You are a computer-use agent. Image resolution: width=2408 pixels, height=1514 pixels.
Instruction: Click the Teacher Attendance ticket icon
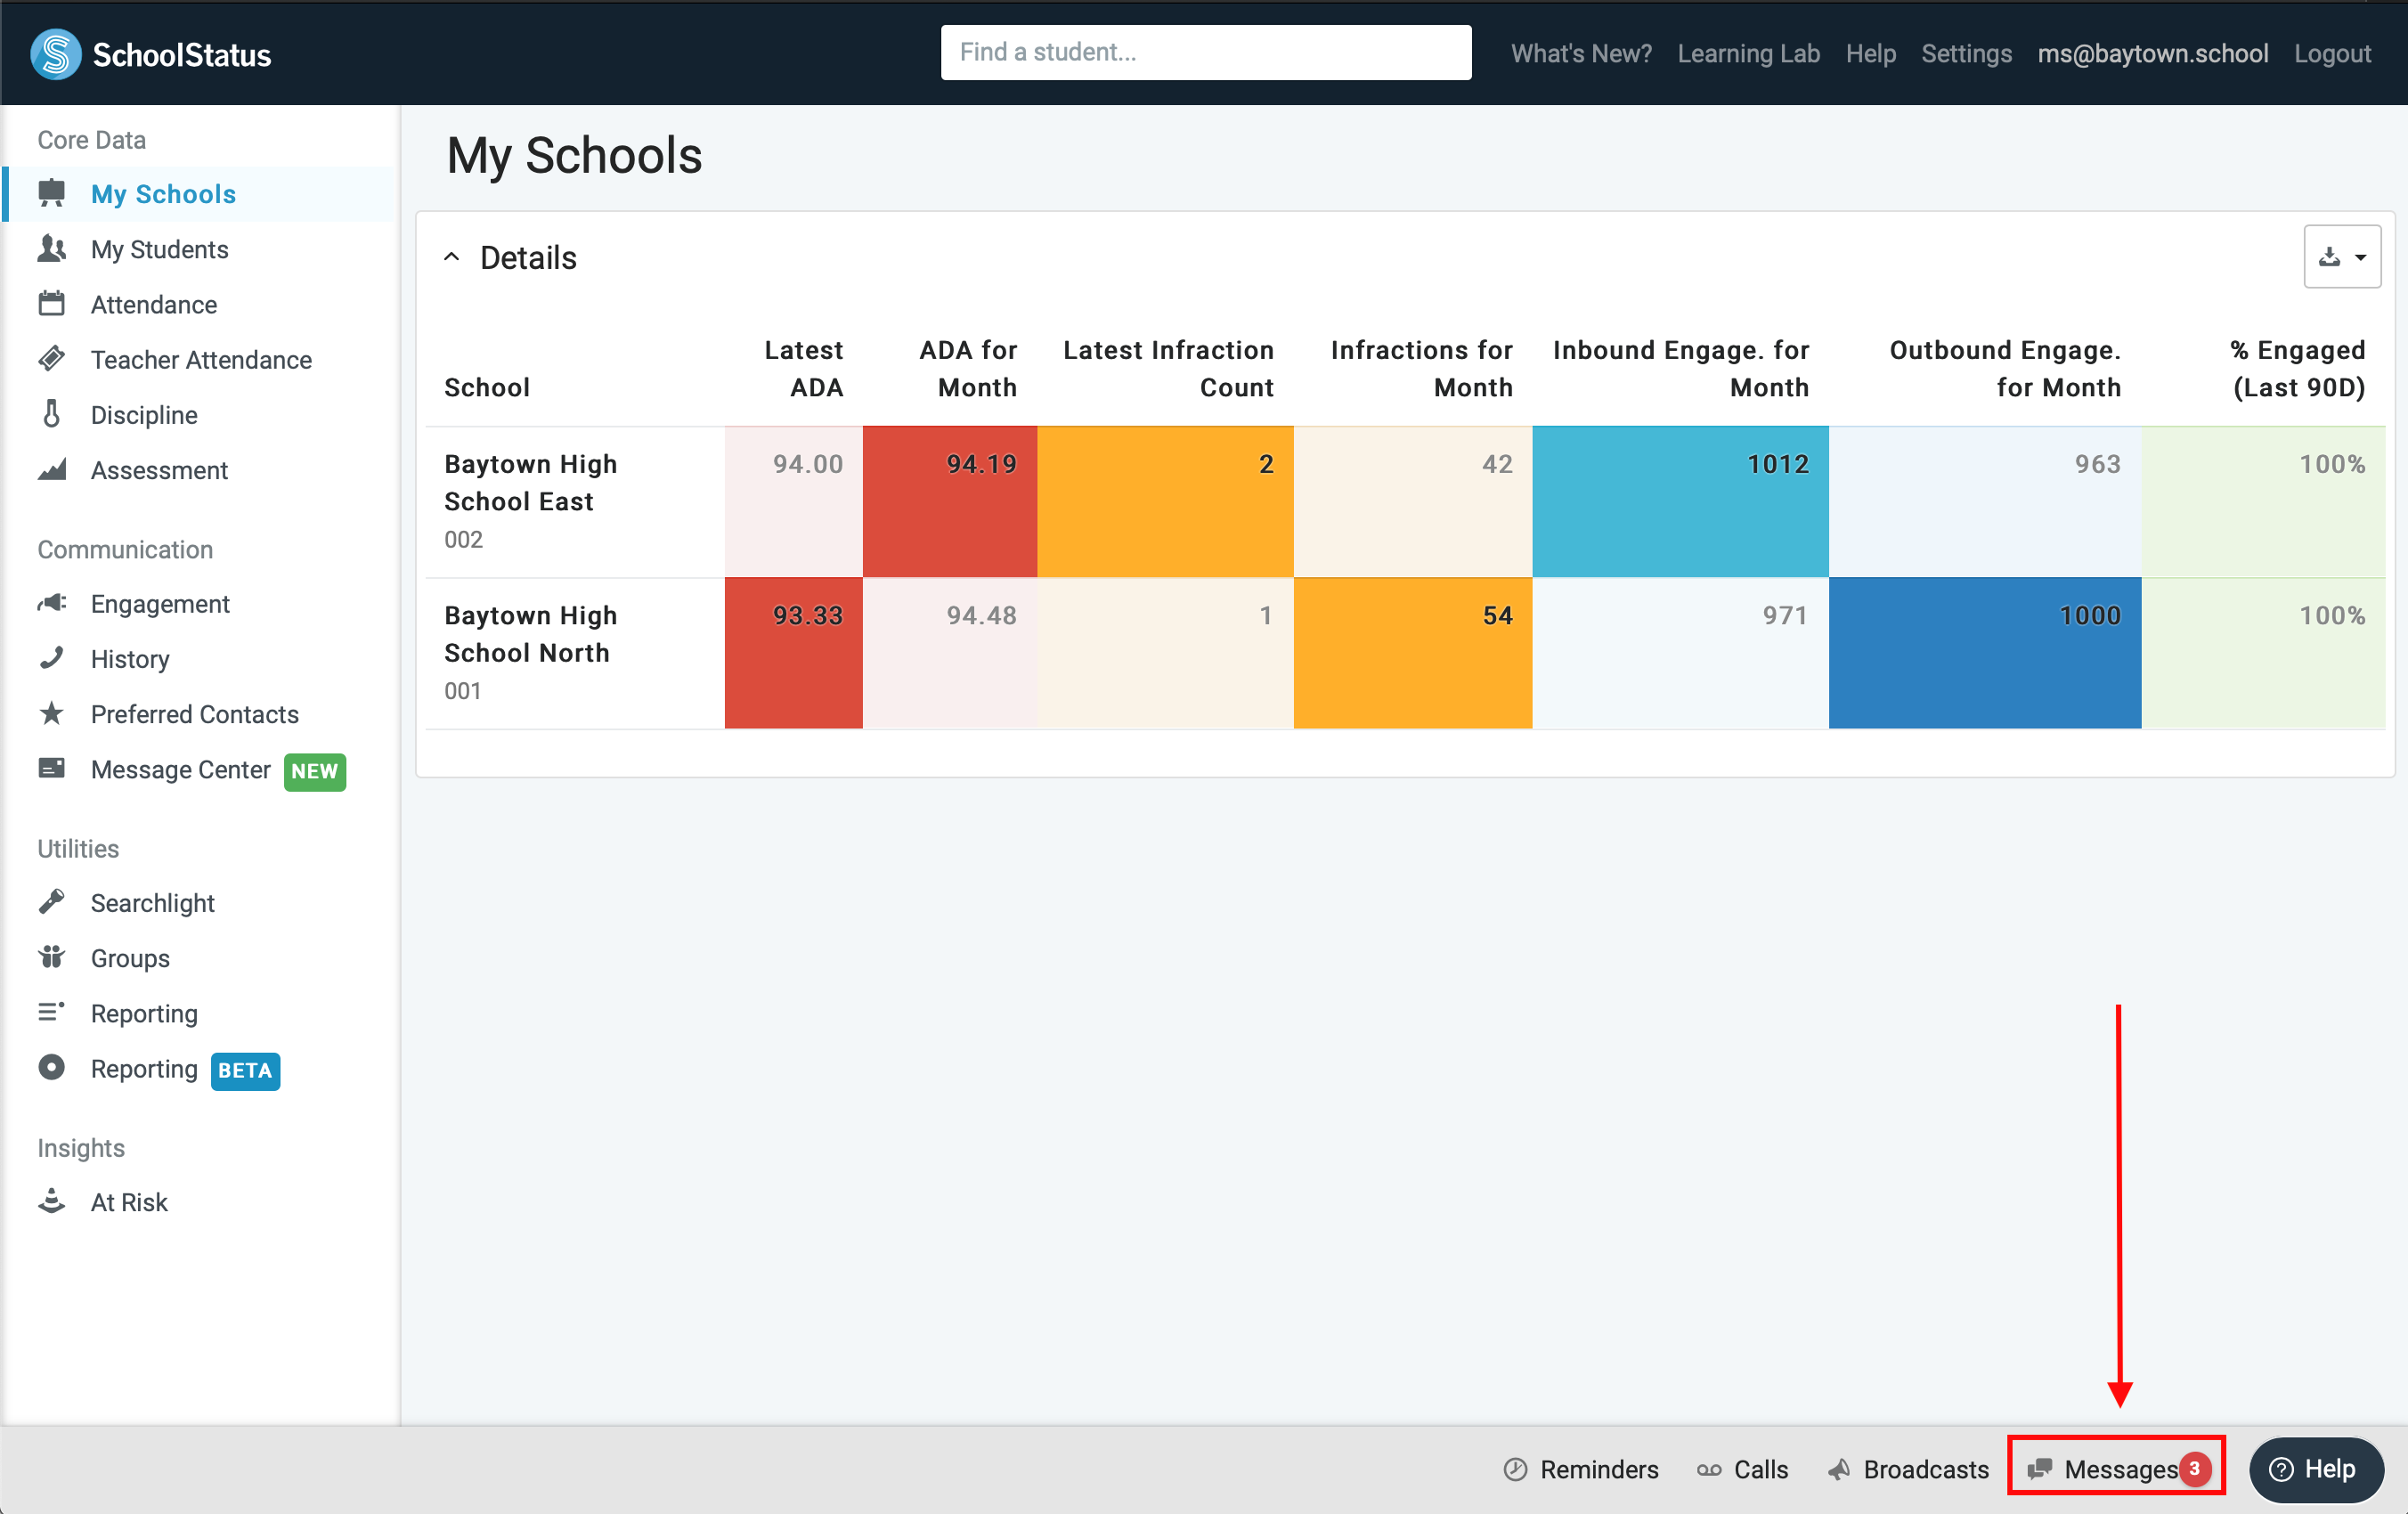[52, 358]
